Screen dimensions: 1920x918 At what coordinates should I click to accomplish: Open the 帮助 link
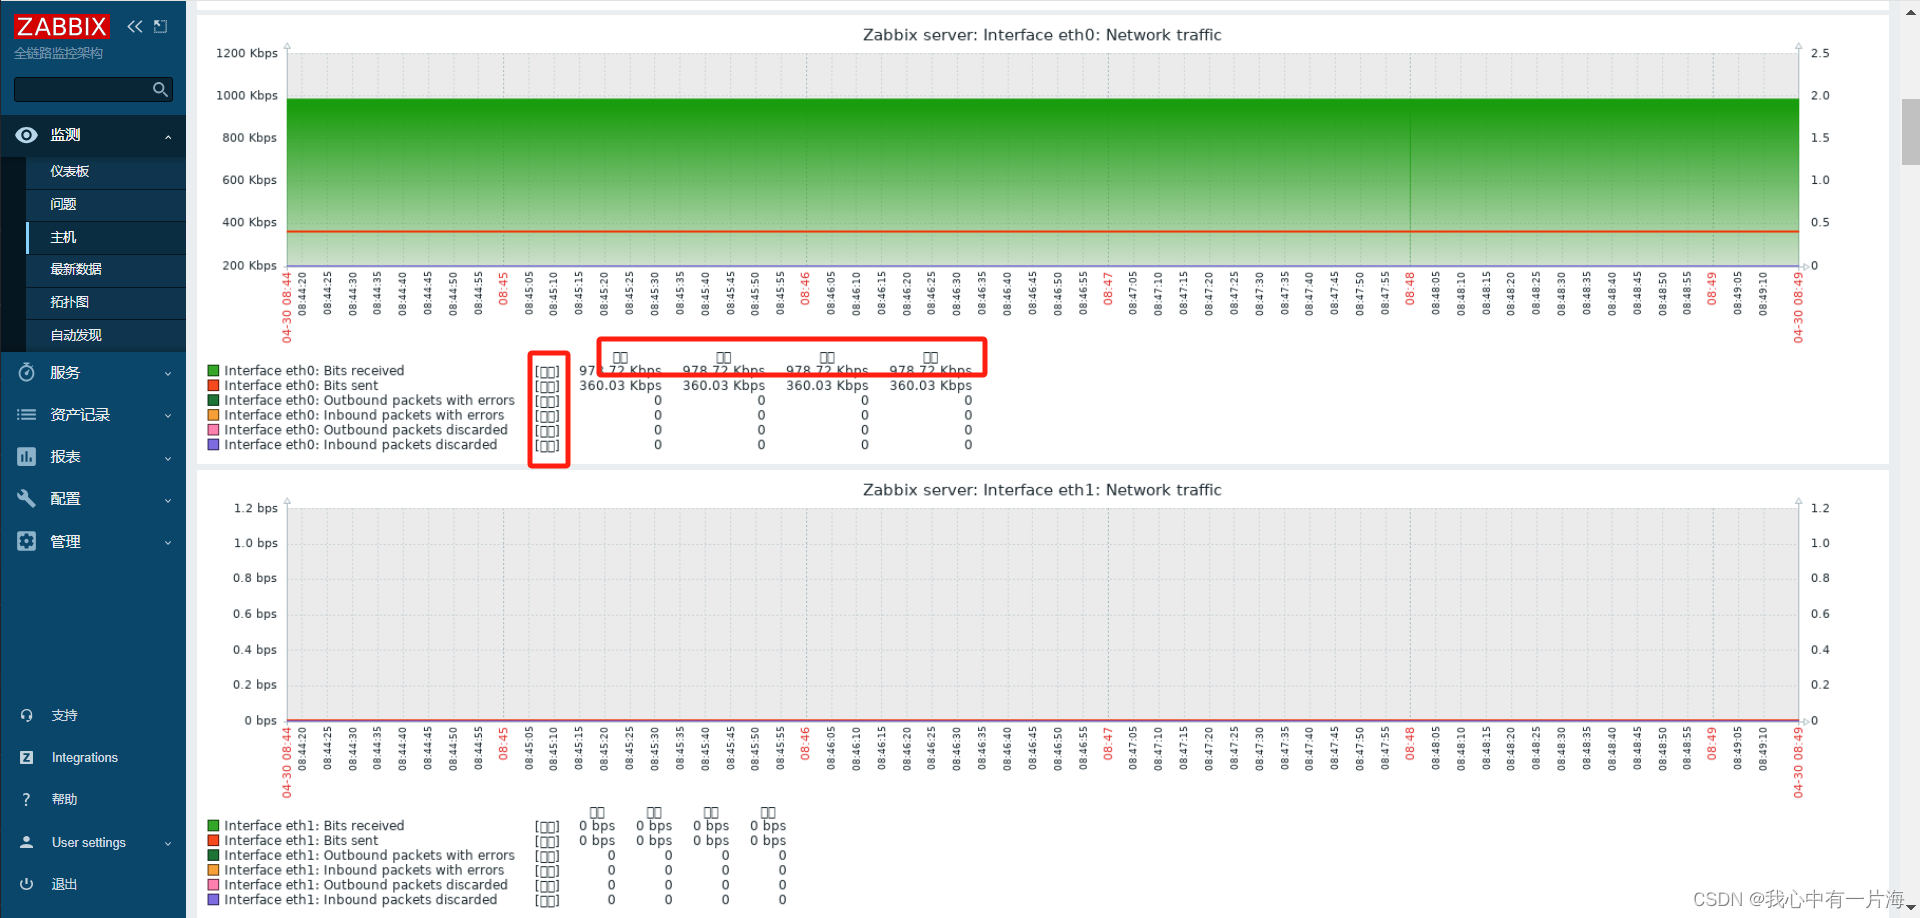pos(65,800)
